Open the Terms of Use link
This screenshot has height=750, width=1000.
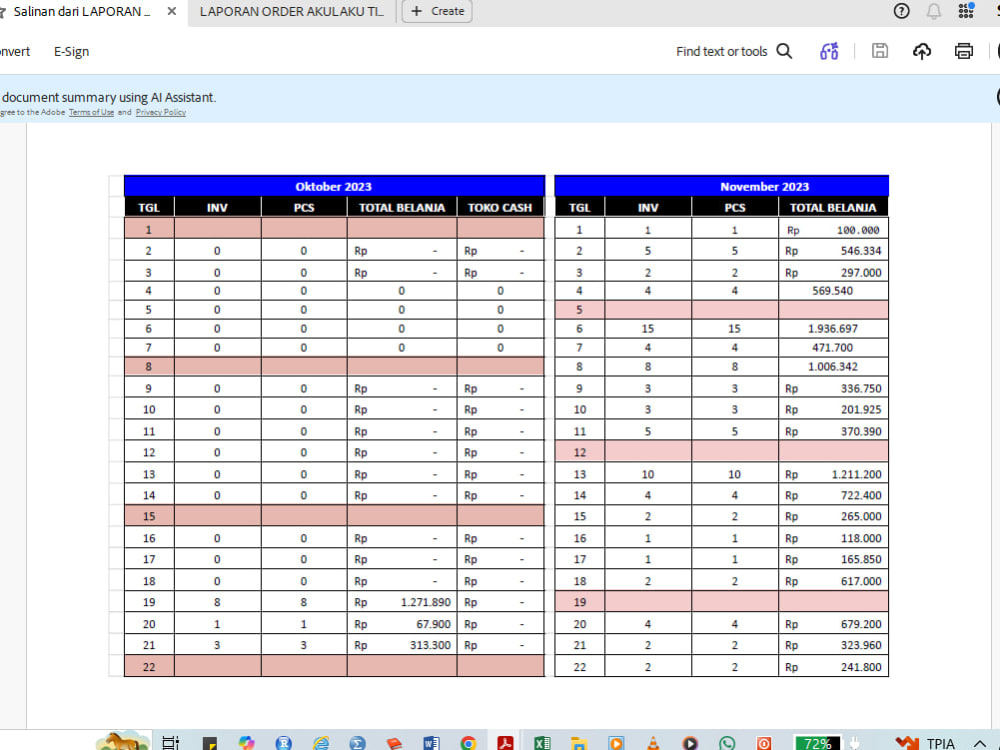[91, 112]
